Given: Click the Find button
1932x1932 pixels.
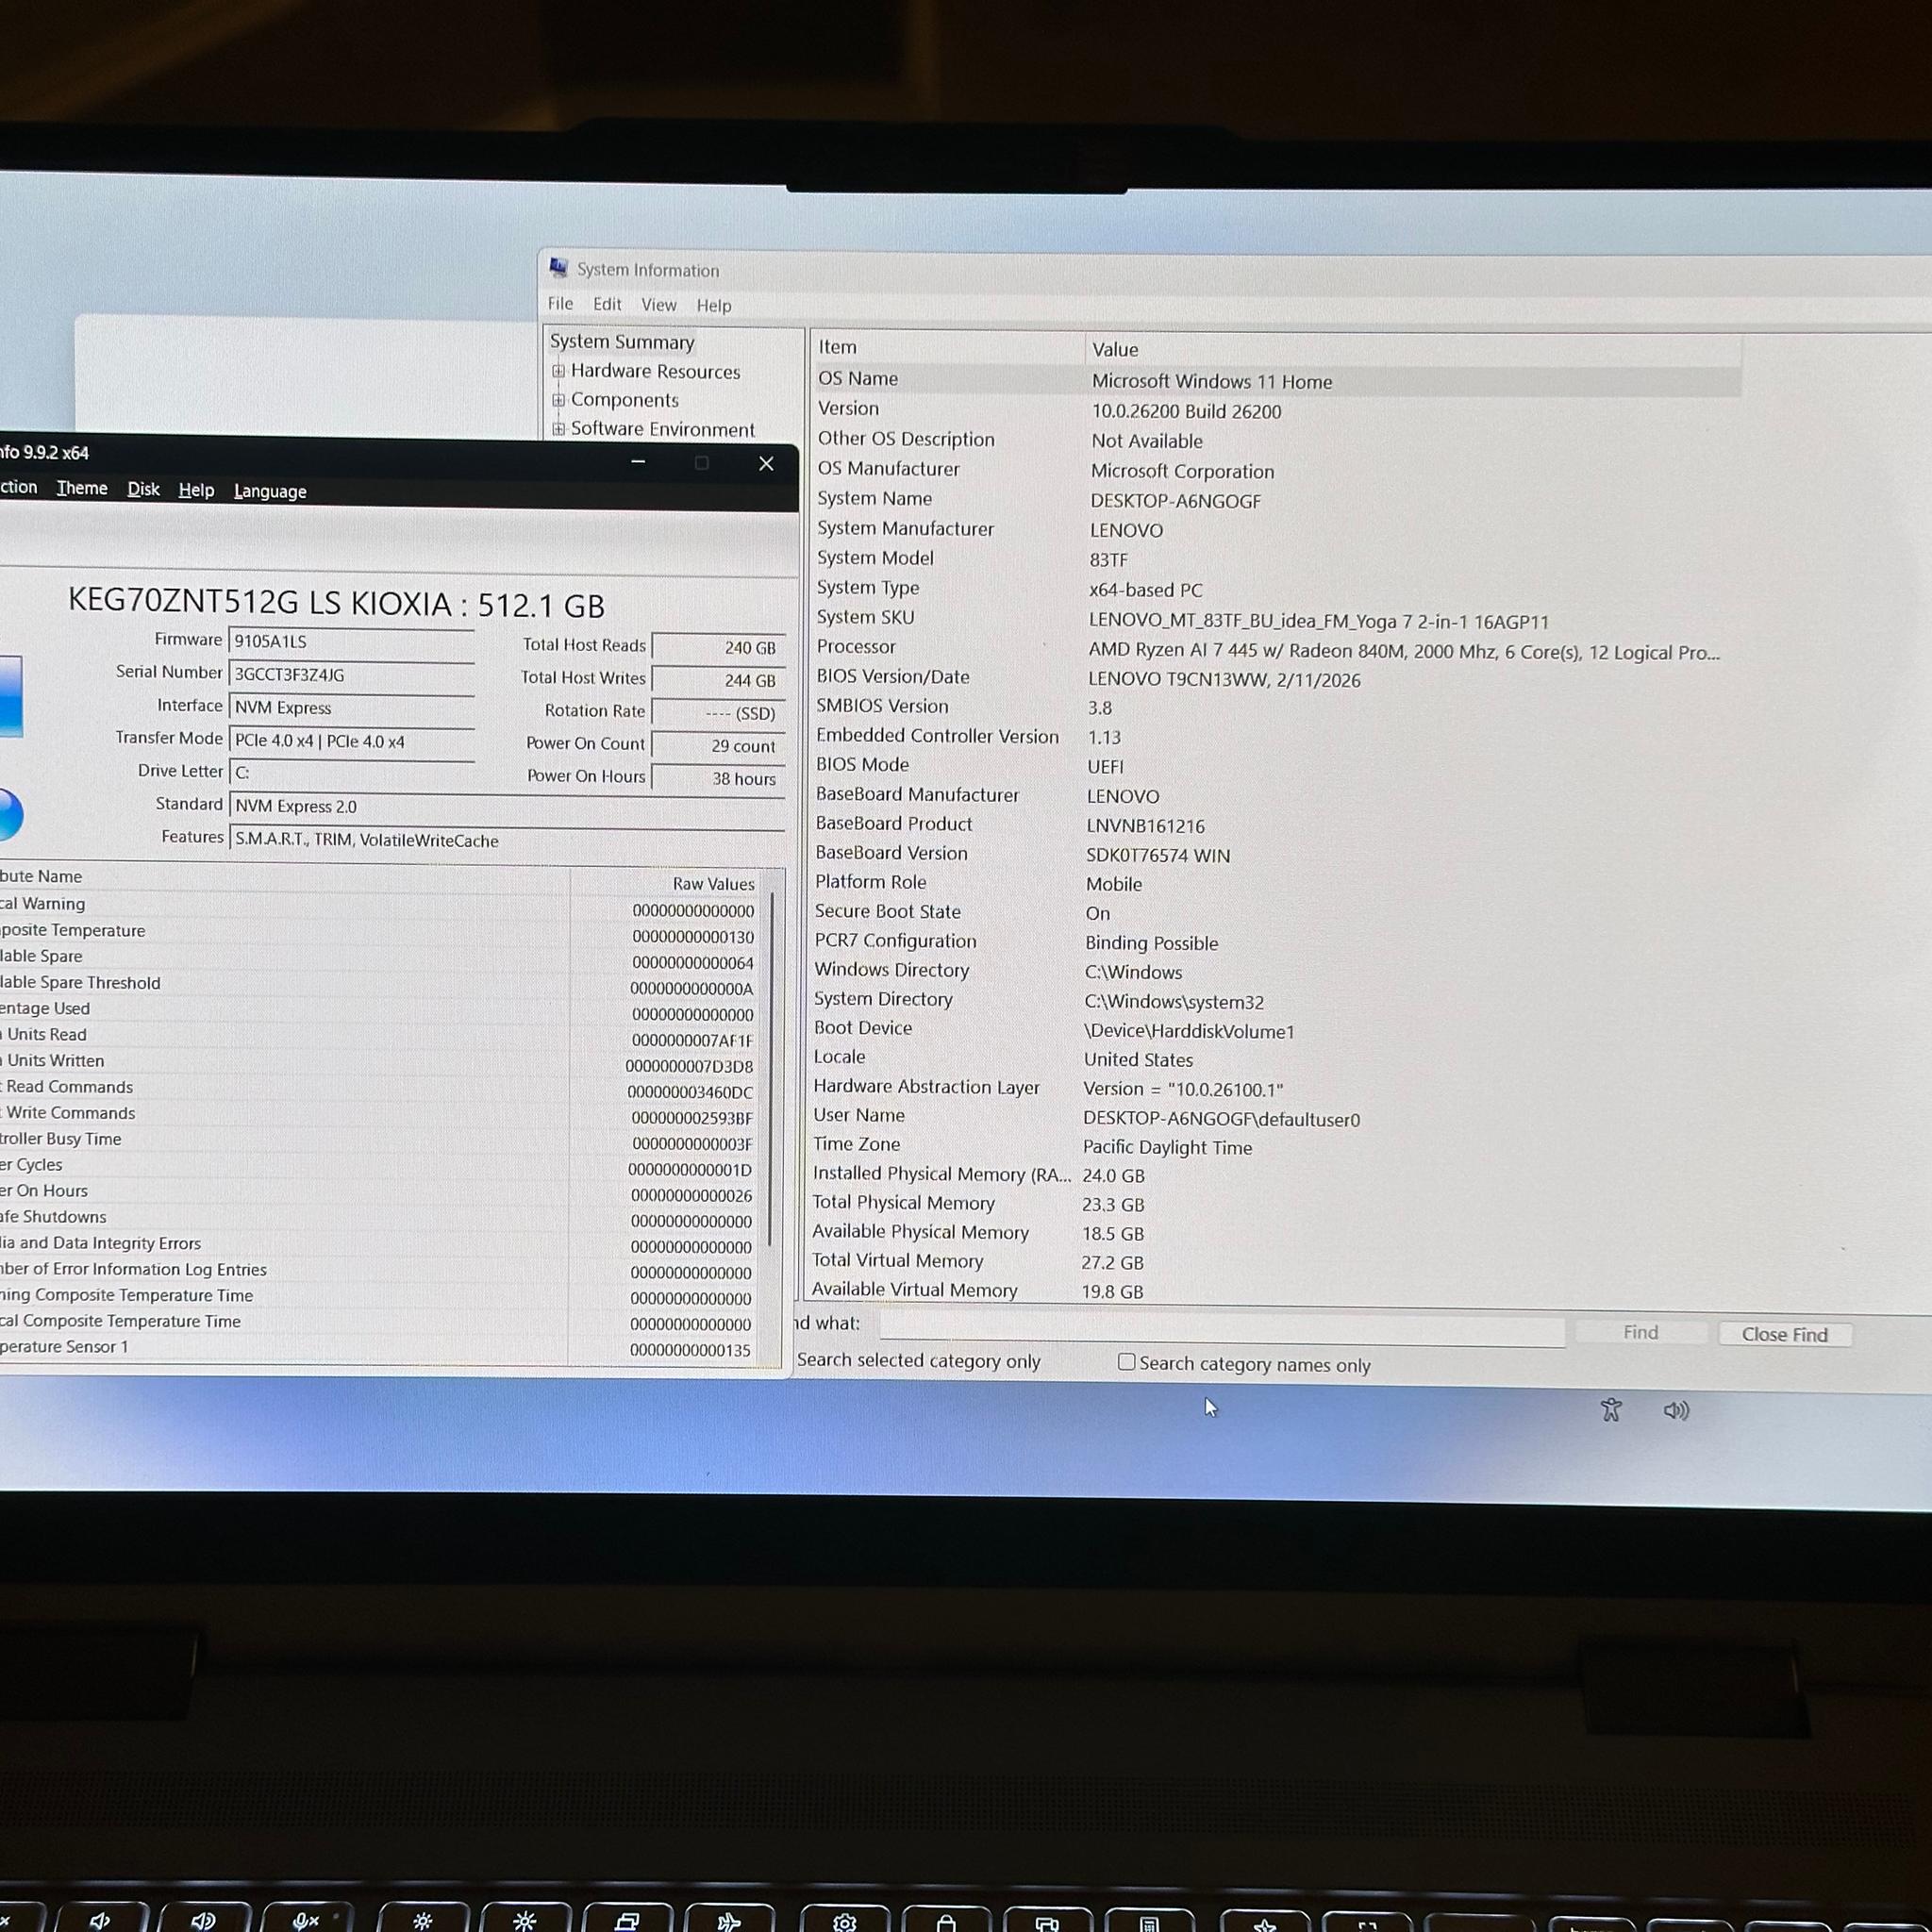Looking at the screenshot, I should (x=1640, y=1332).
